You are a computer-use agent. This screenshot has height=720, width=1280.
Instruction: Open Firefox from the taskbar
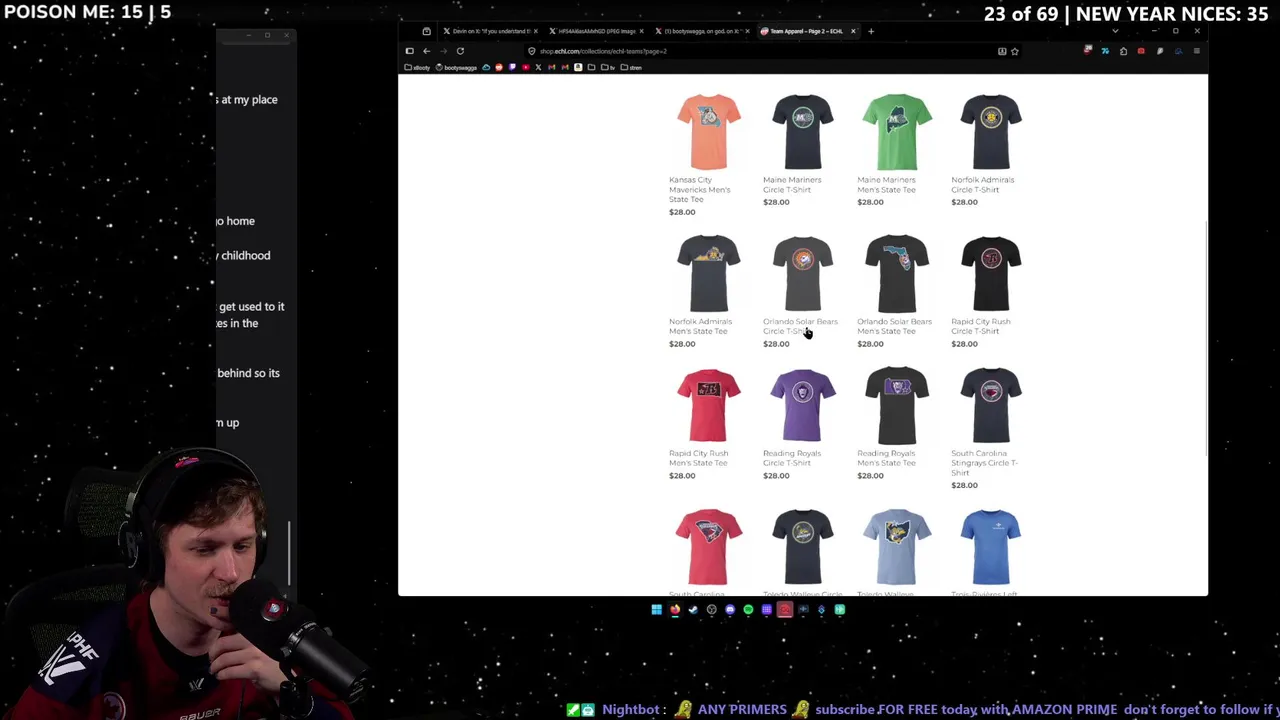pos(675,609)
